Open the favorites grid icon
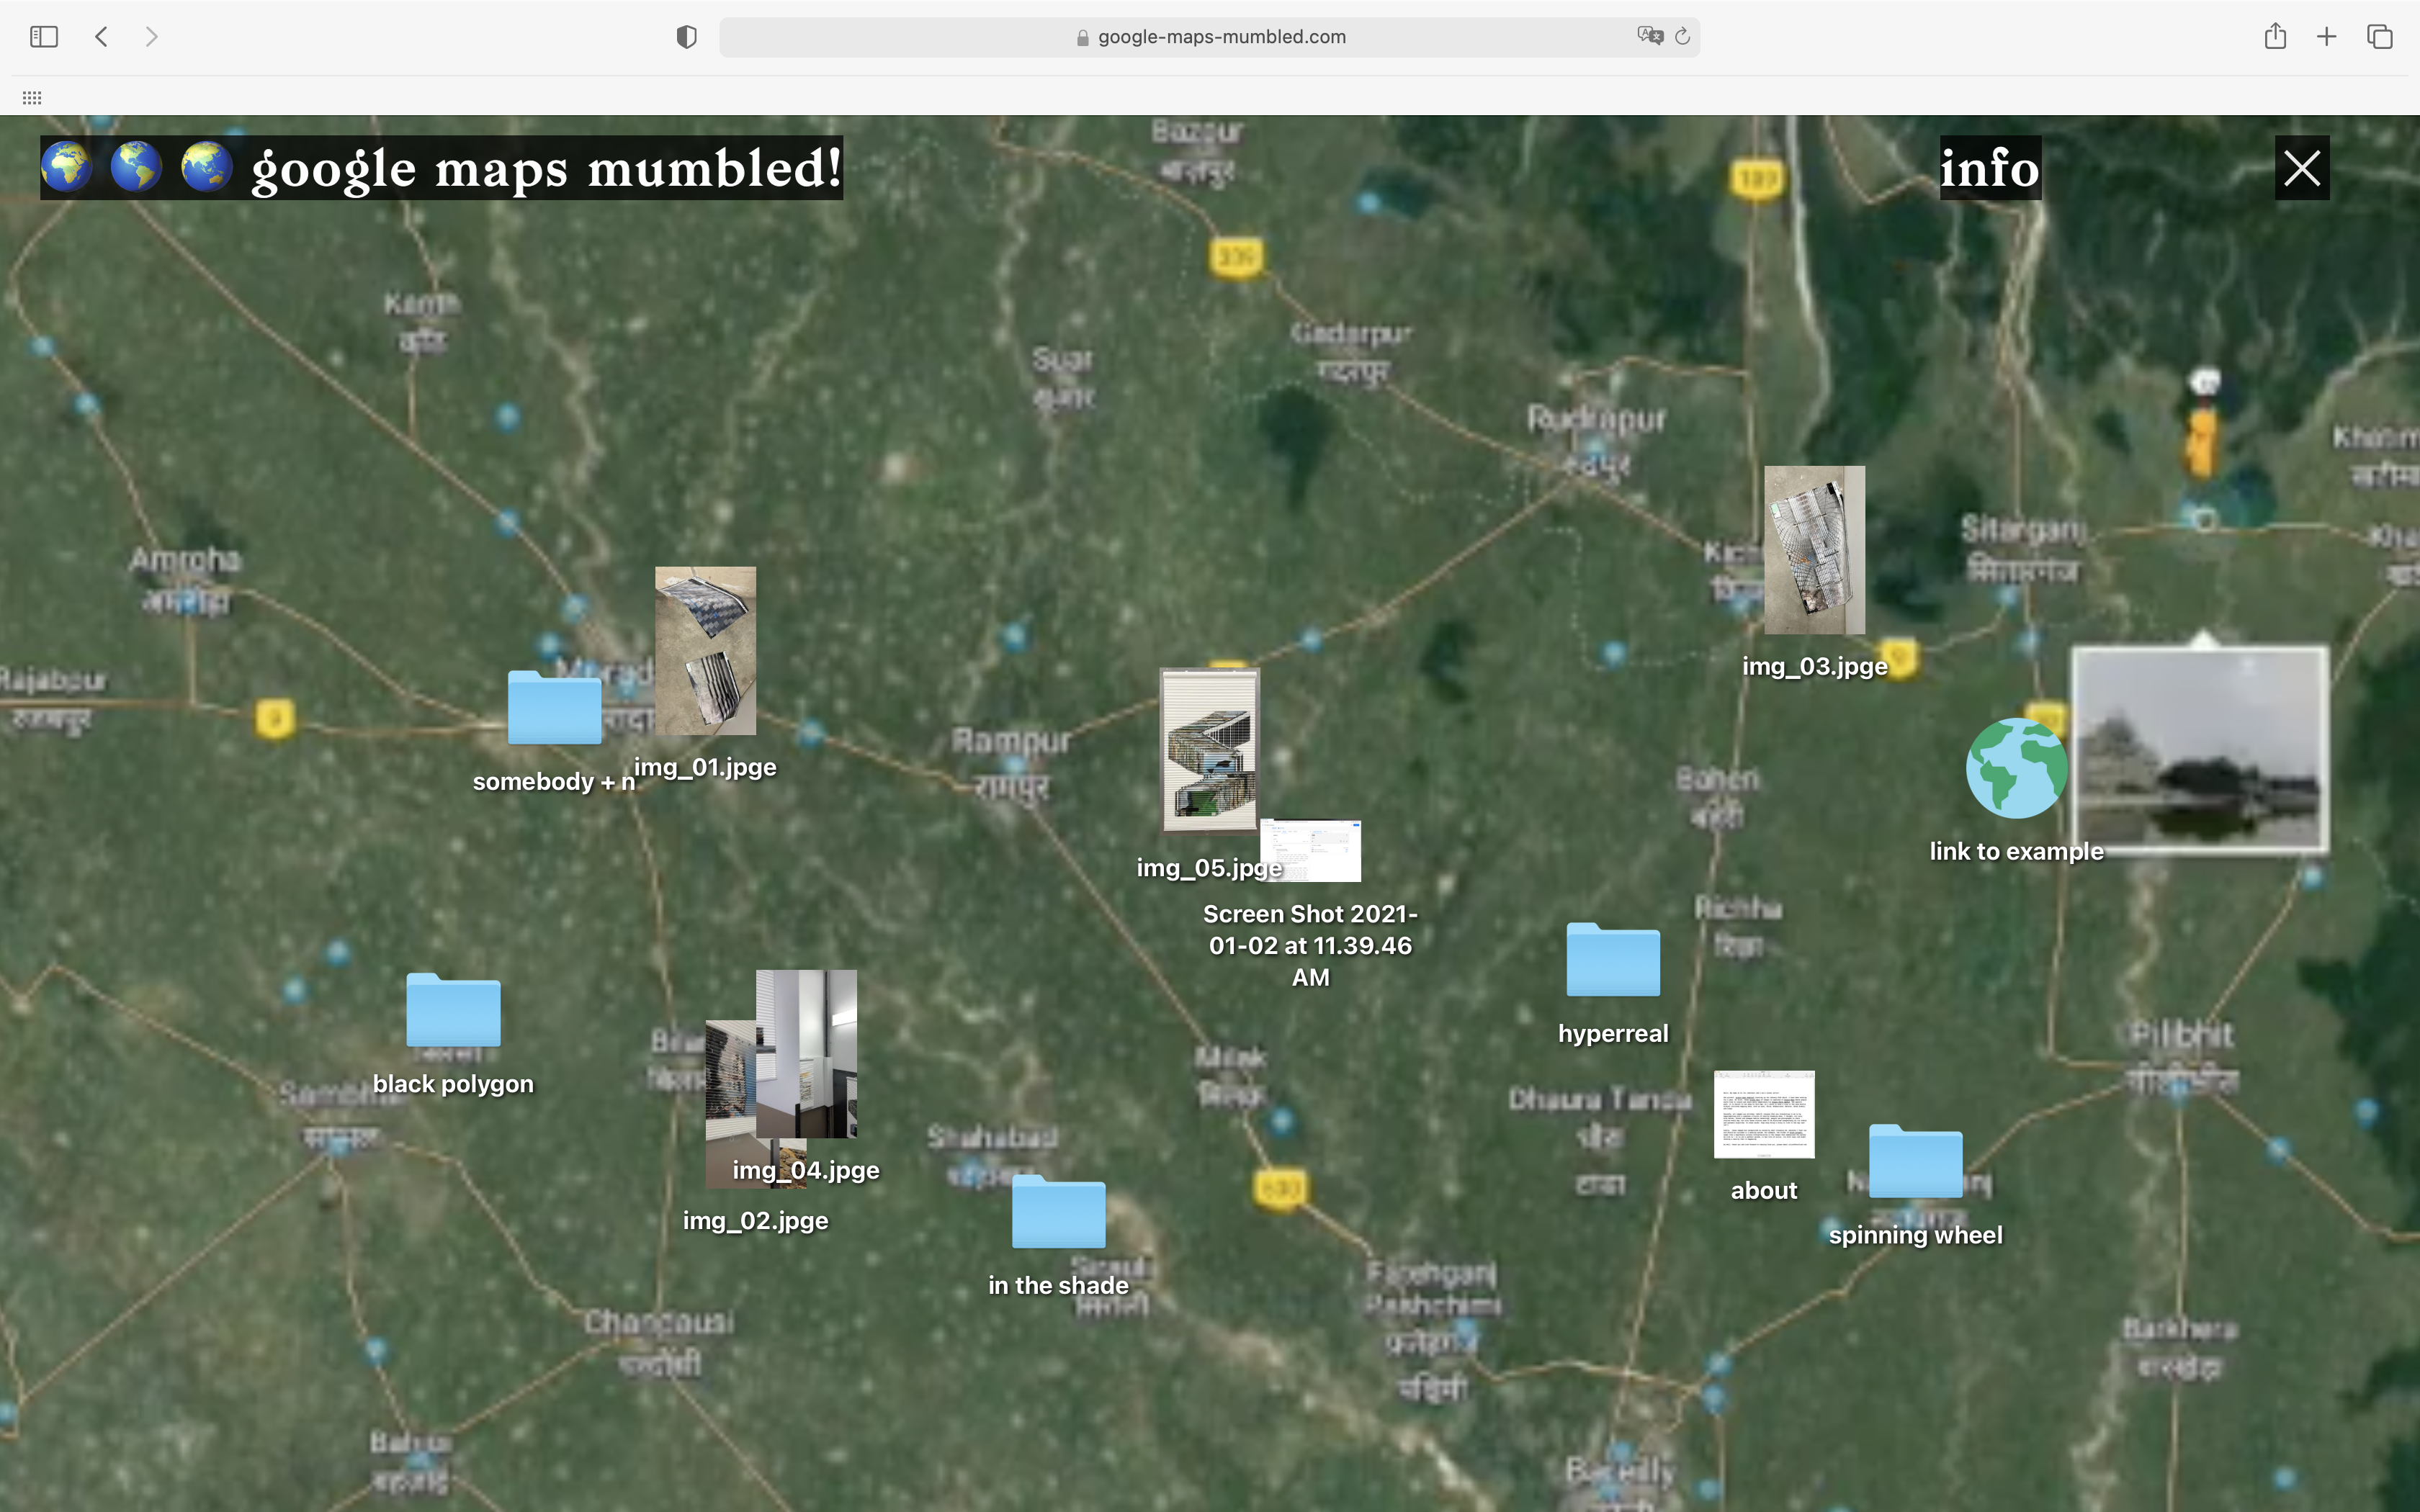Image resolution: width=2420 pixels, height=1512 pixels. click(x=32, y=98)
